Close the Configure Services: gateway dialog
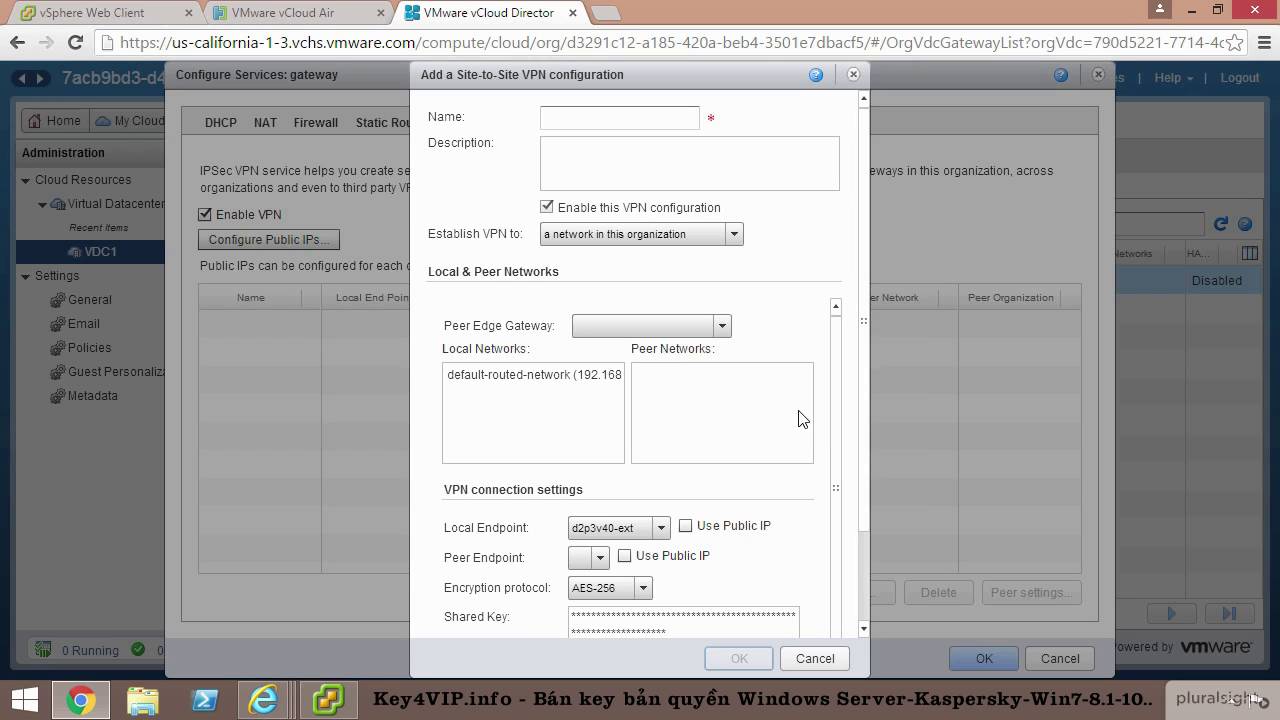1280x720 pixels. tap(1098, 74)
